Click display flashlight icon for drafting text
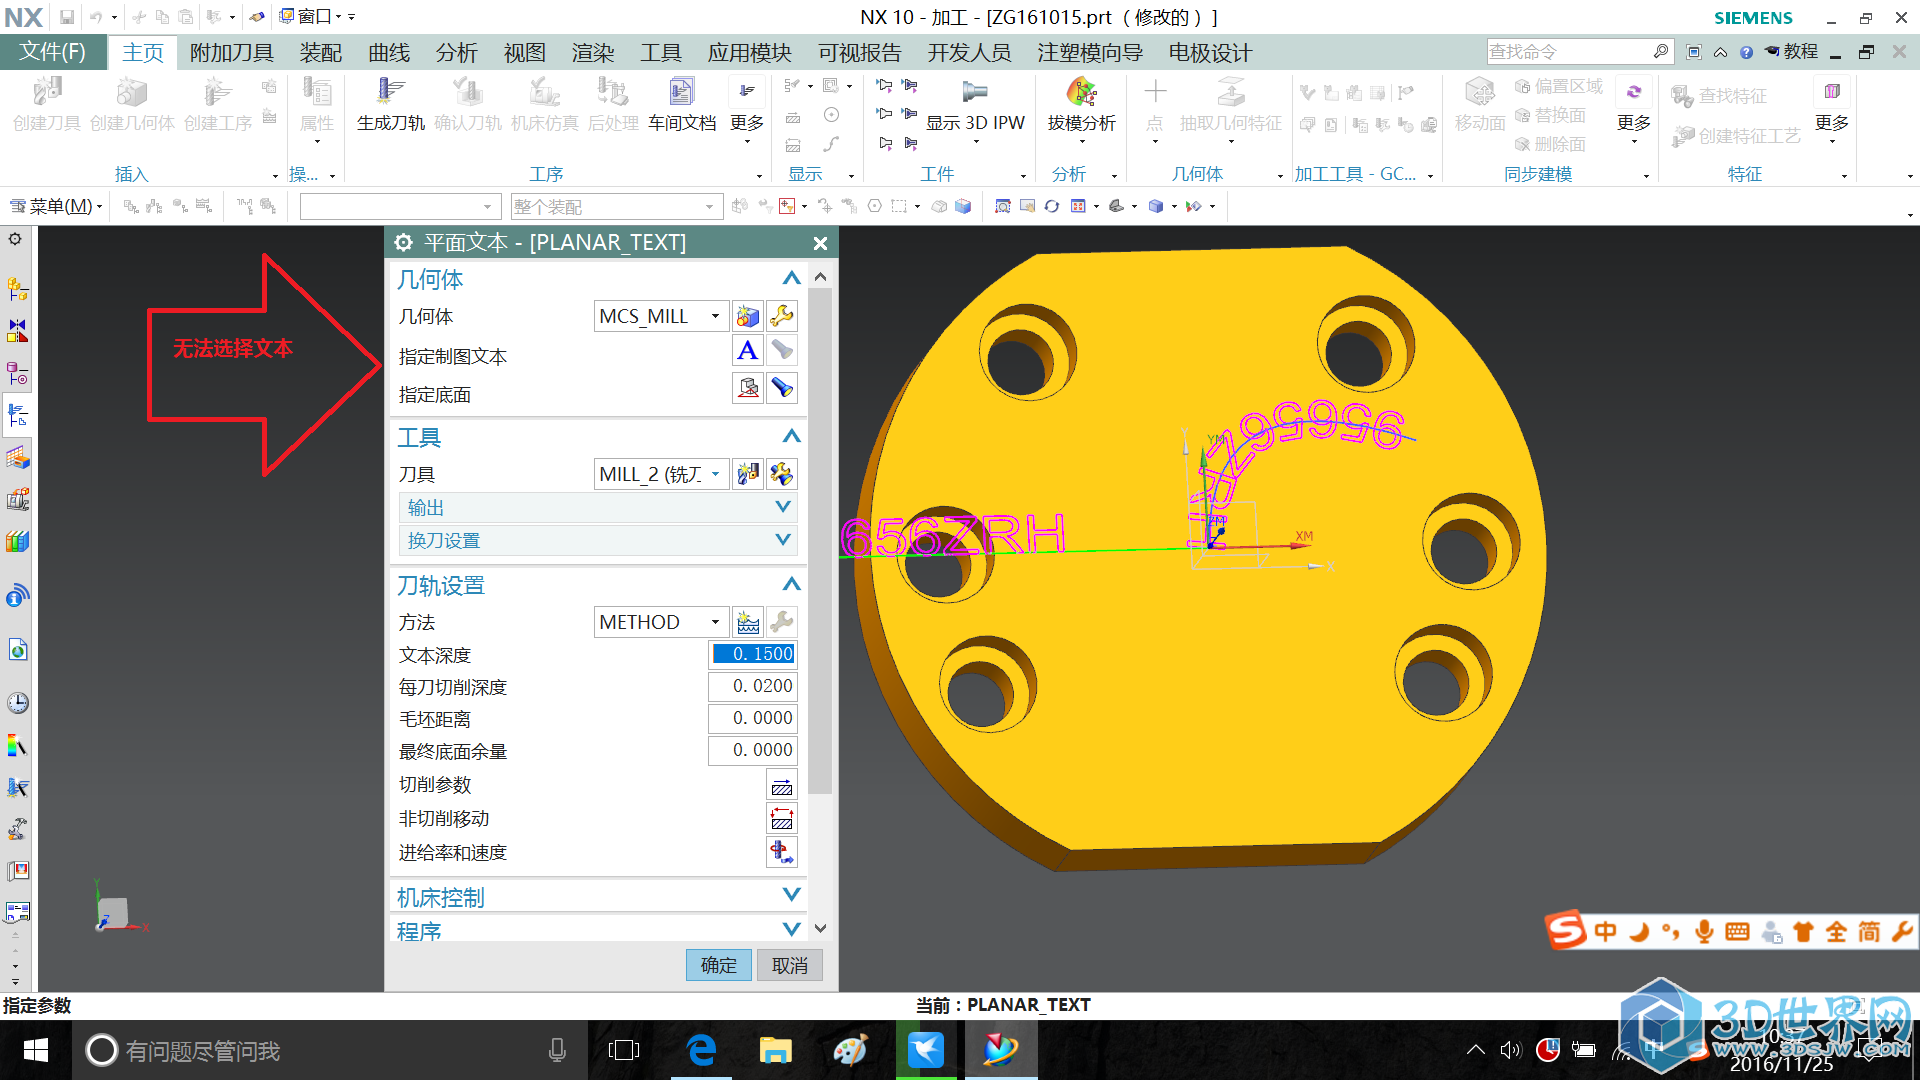 782,351
